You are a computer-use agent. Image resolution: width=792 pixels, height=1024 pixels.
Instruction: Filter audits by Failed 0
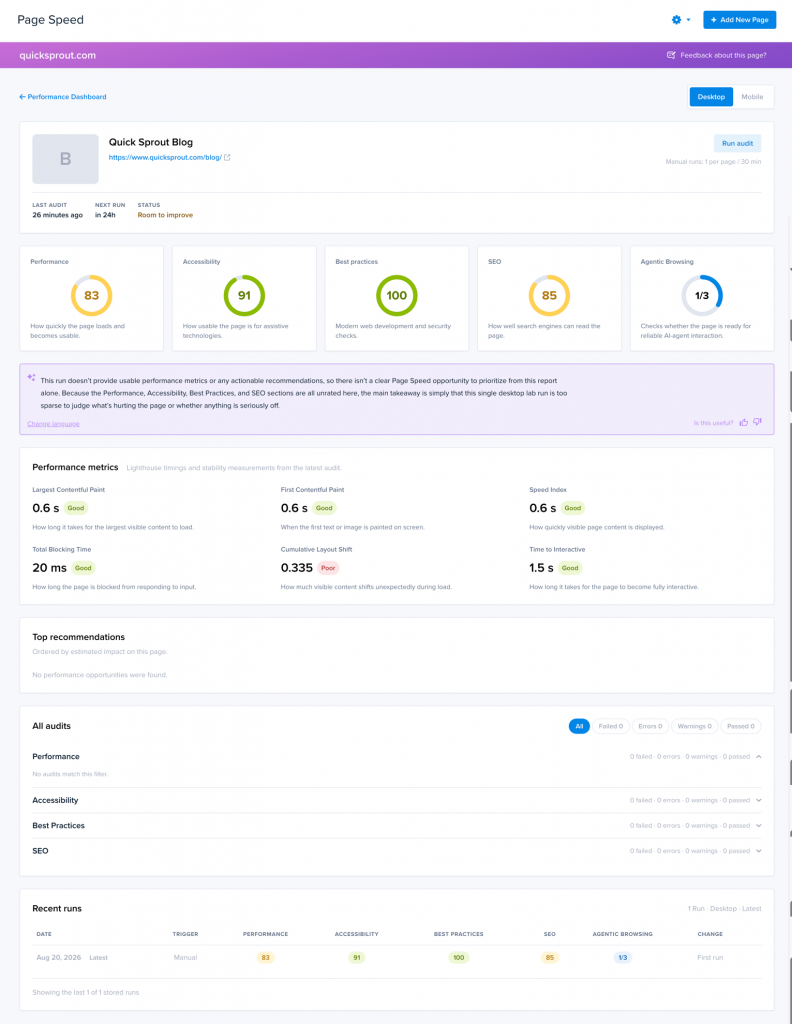pos(610,726)
